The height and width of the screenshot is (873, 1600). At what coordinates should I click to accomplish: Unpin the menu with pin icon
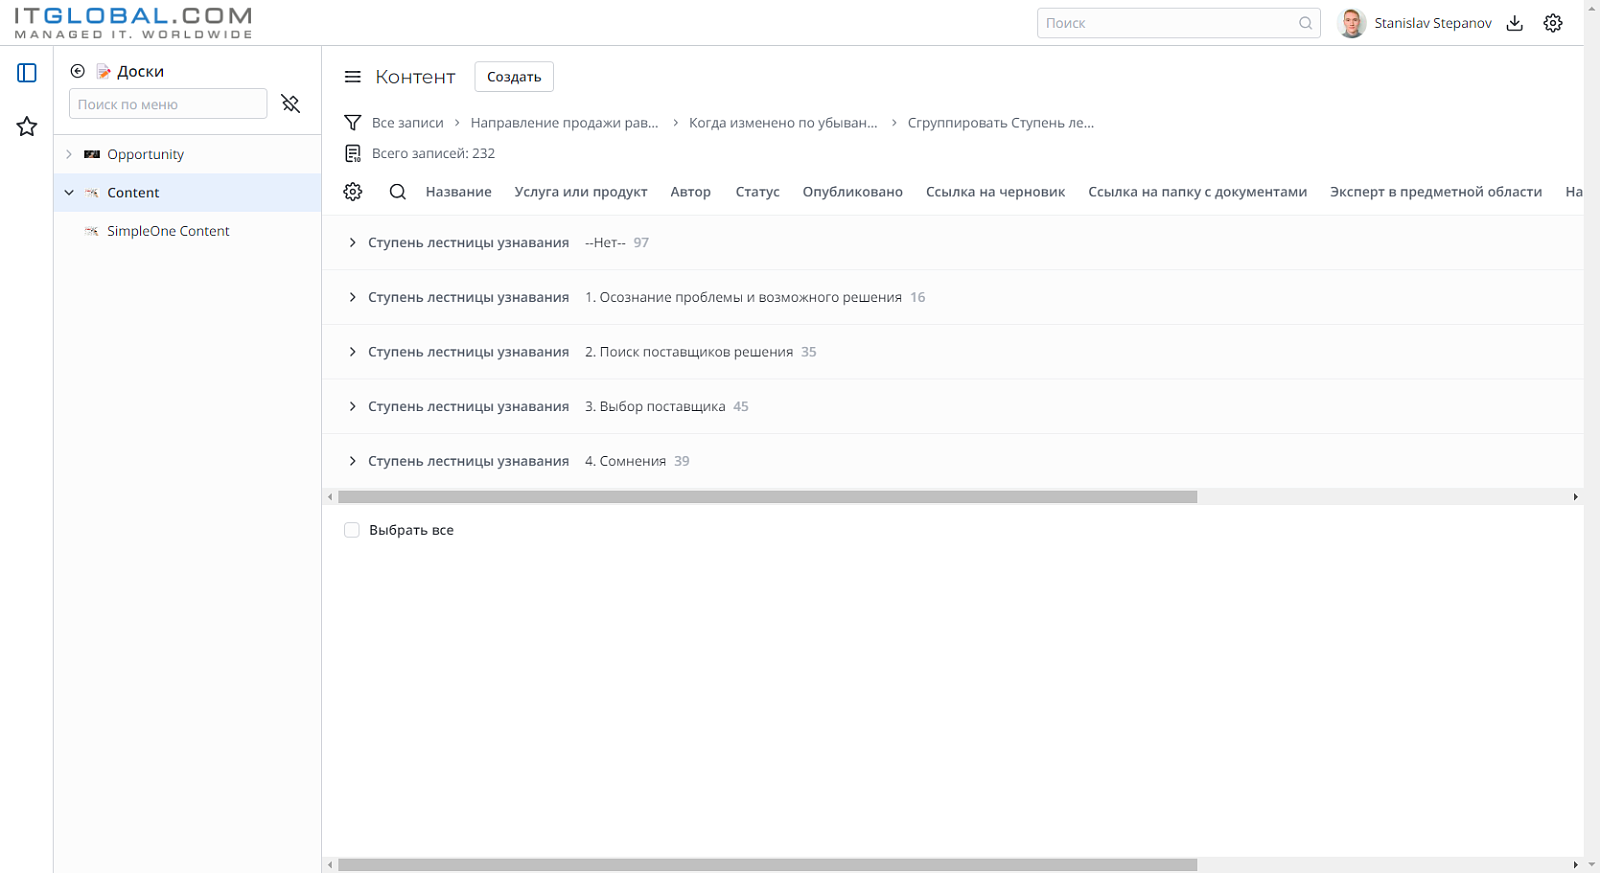coord(291,104)
